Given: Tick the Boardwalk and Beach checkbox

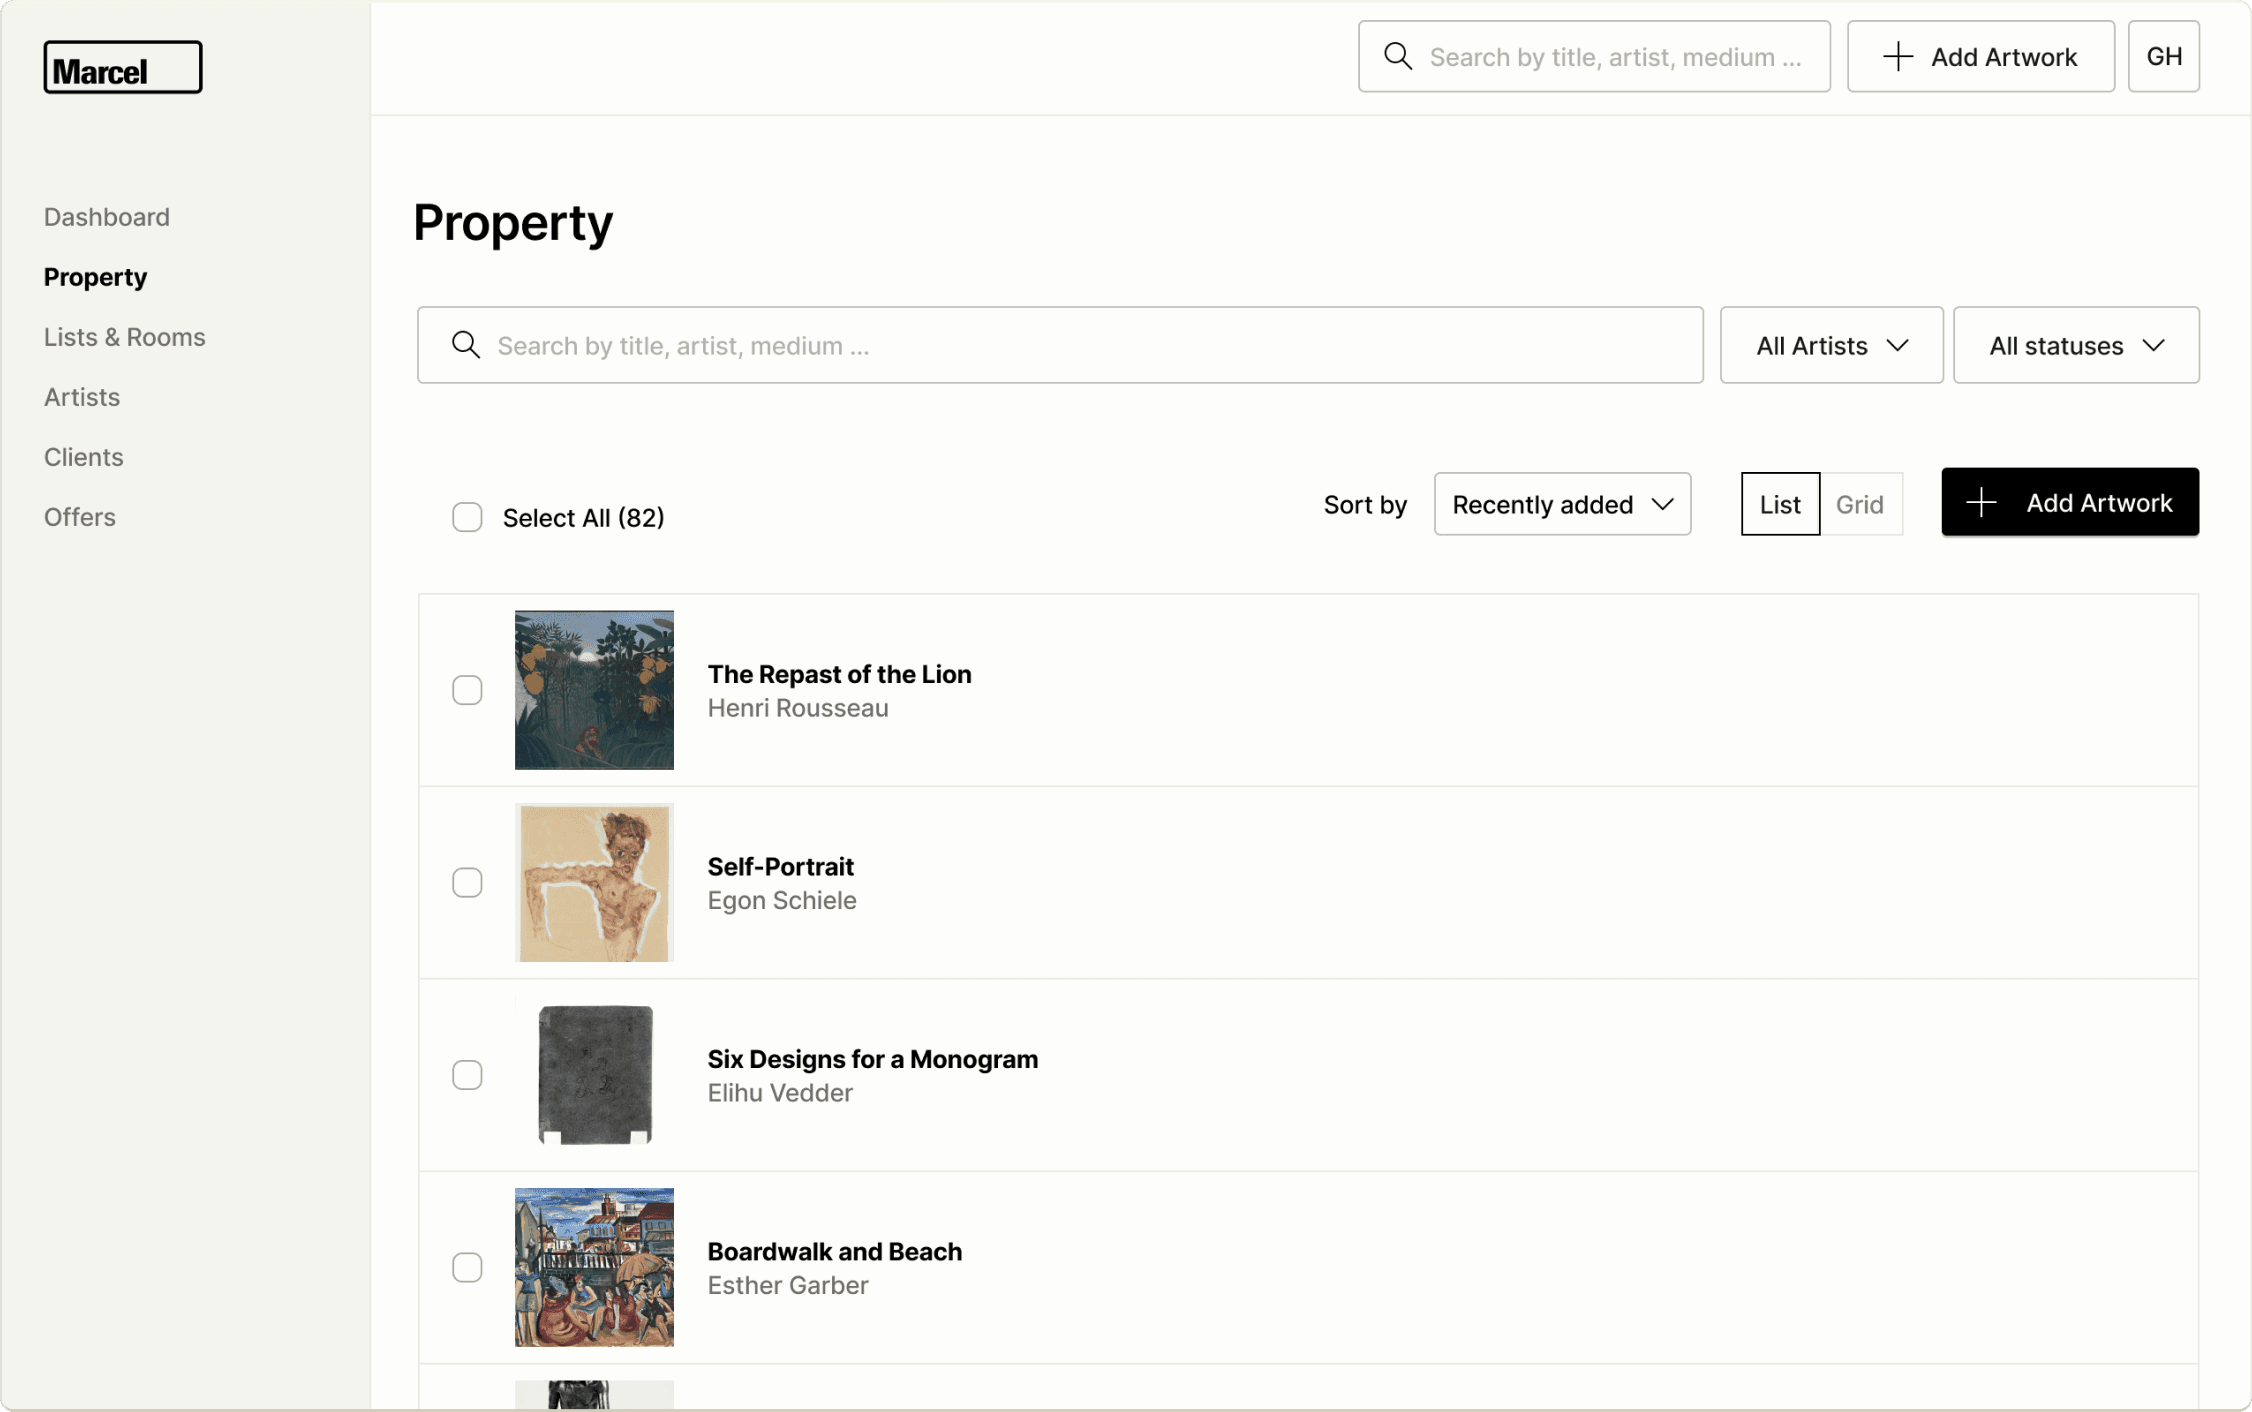Looking at the screenshot, I should tap(467, 1267).
